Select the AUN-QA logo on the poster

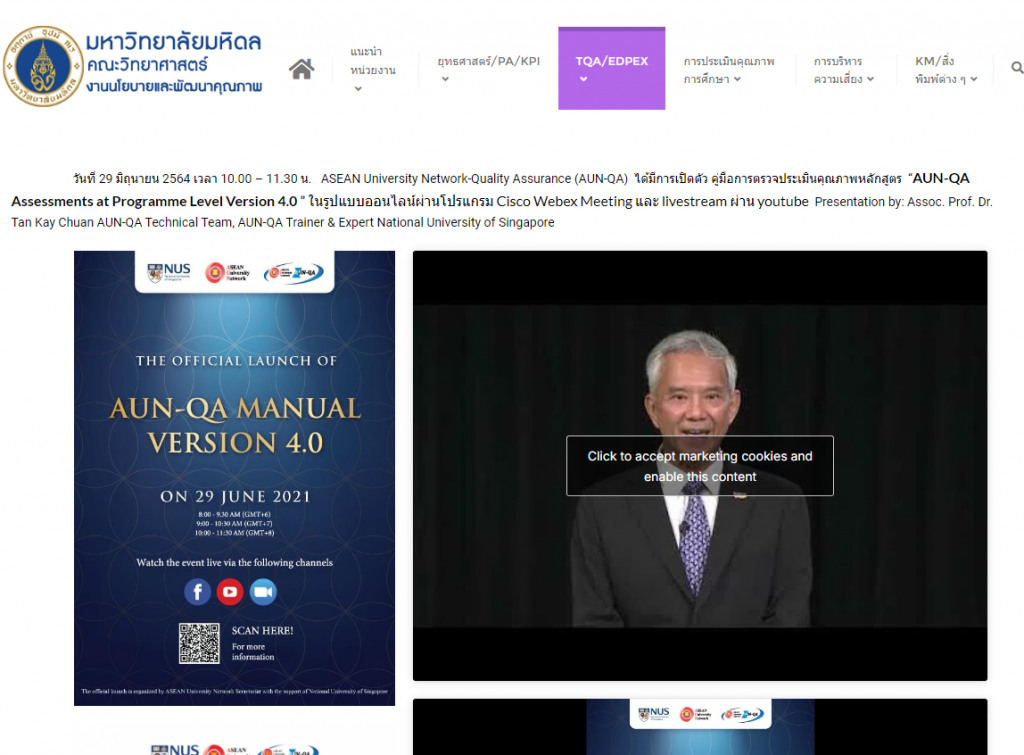(292, 272)
